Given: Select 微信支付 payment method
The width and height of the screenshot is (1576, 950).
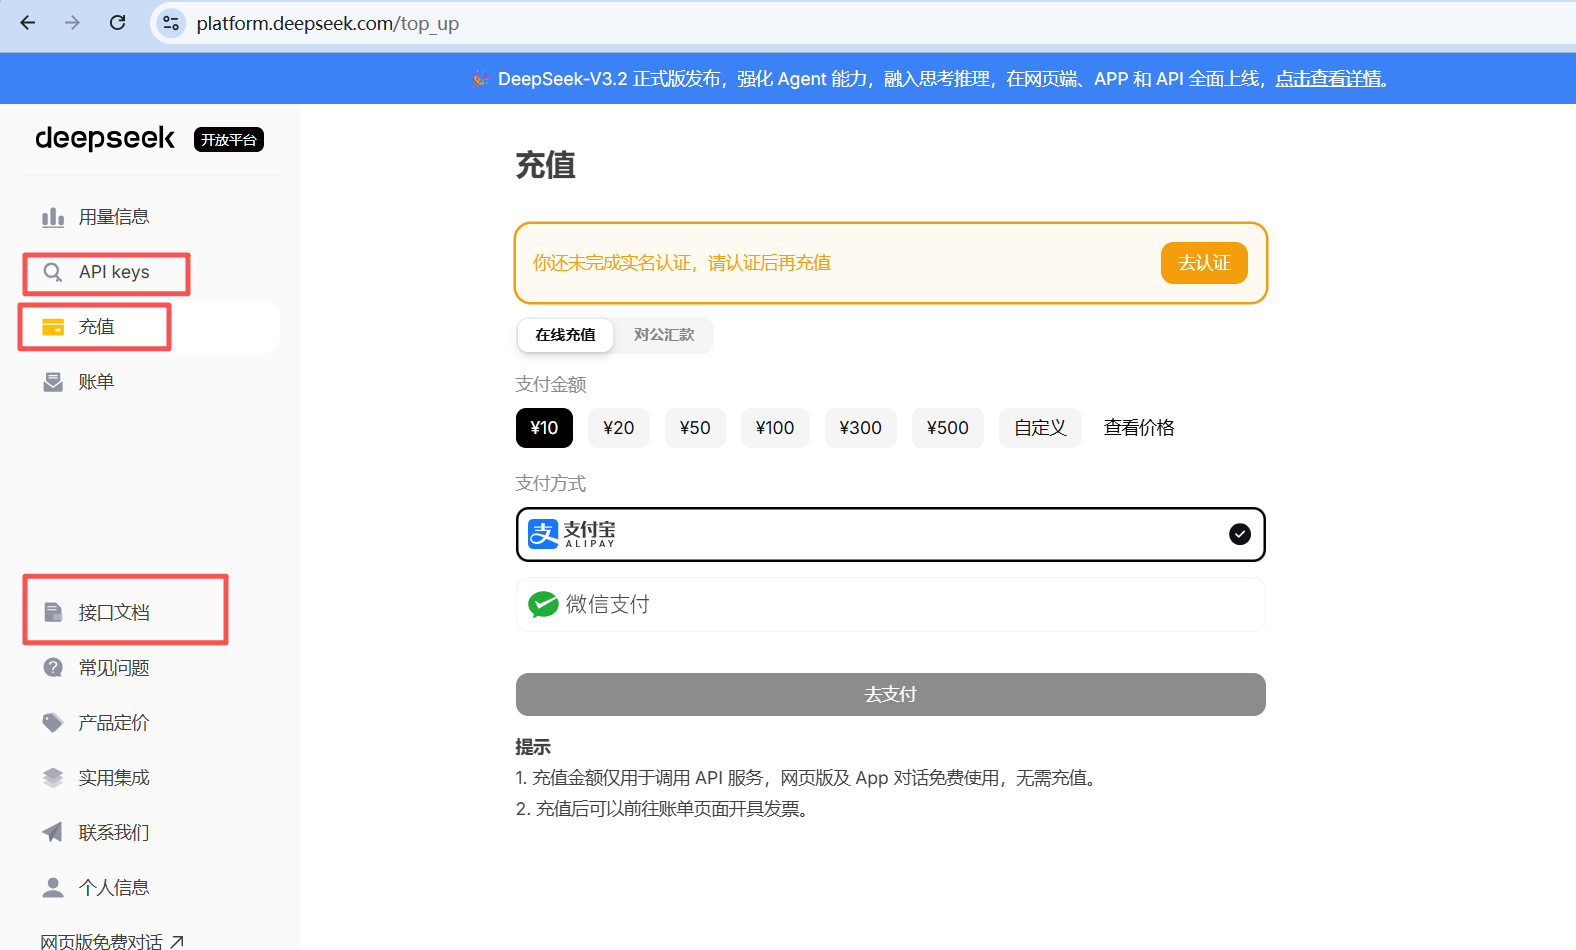Looking at the screenshot, I should tap(891, 604).
